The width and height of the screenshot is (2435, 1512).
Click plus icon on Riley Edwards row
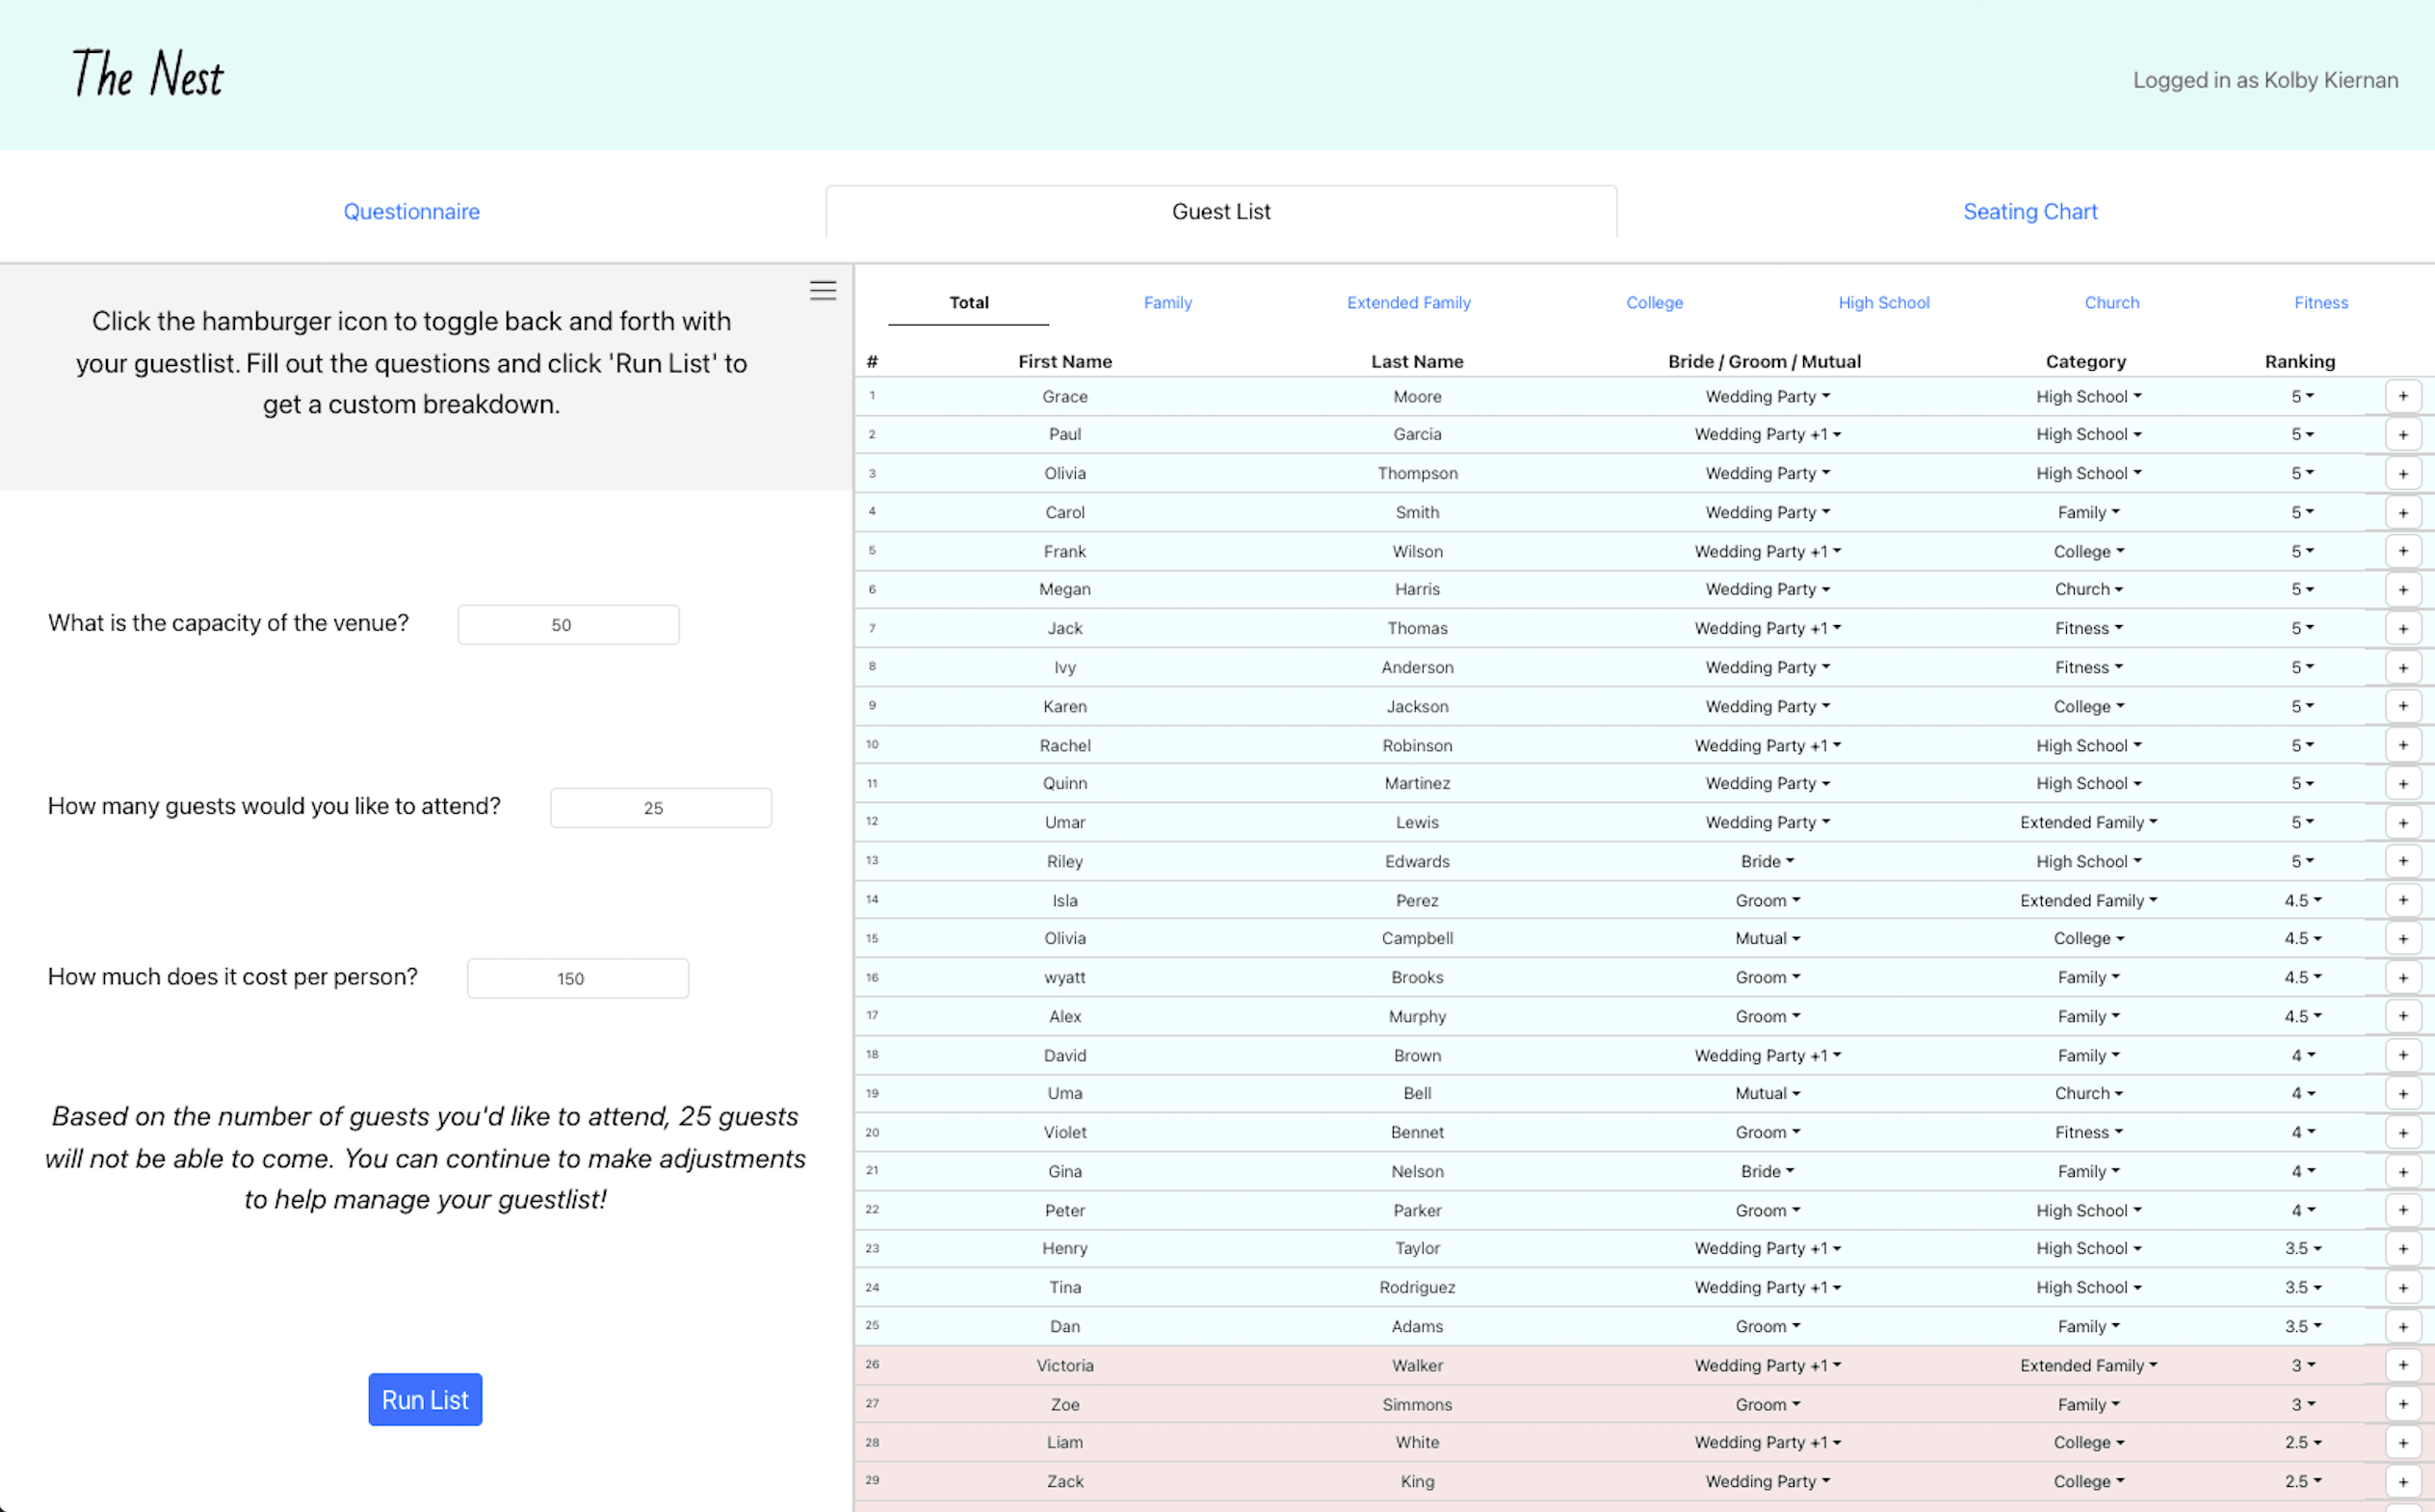[x=2402, y=861]
